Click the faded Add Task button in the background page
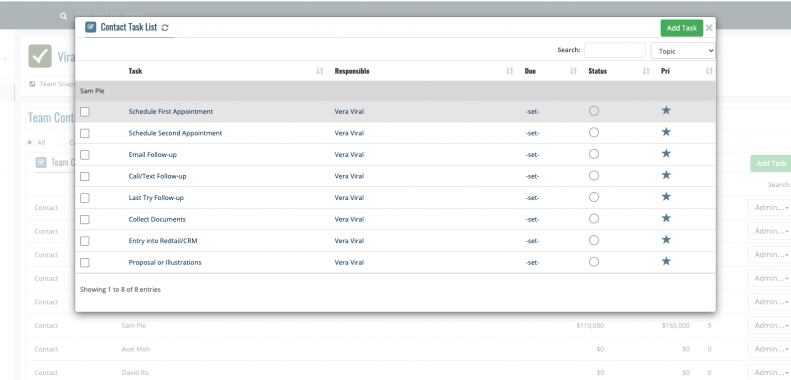 coord(771,164)
